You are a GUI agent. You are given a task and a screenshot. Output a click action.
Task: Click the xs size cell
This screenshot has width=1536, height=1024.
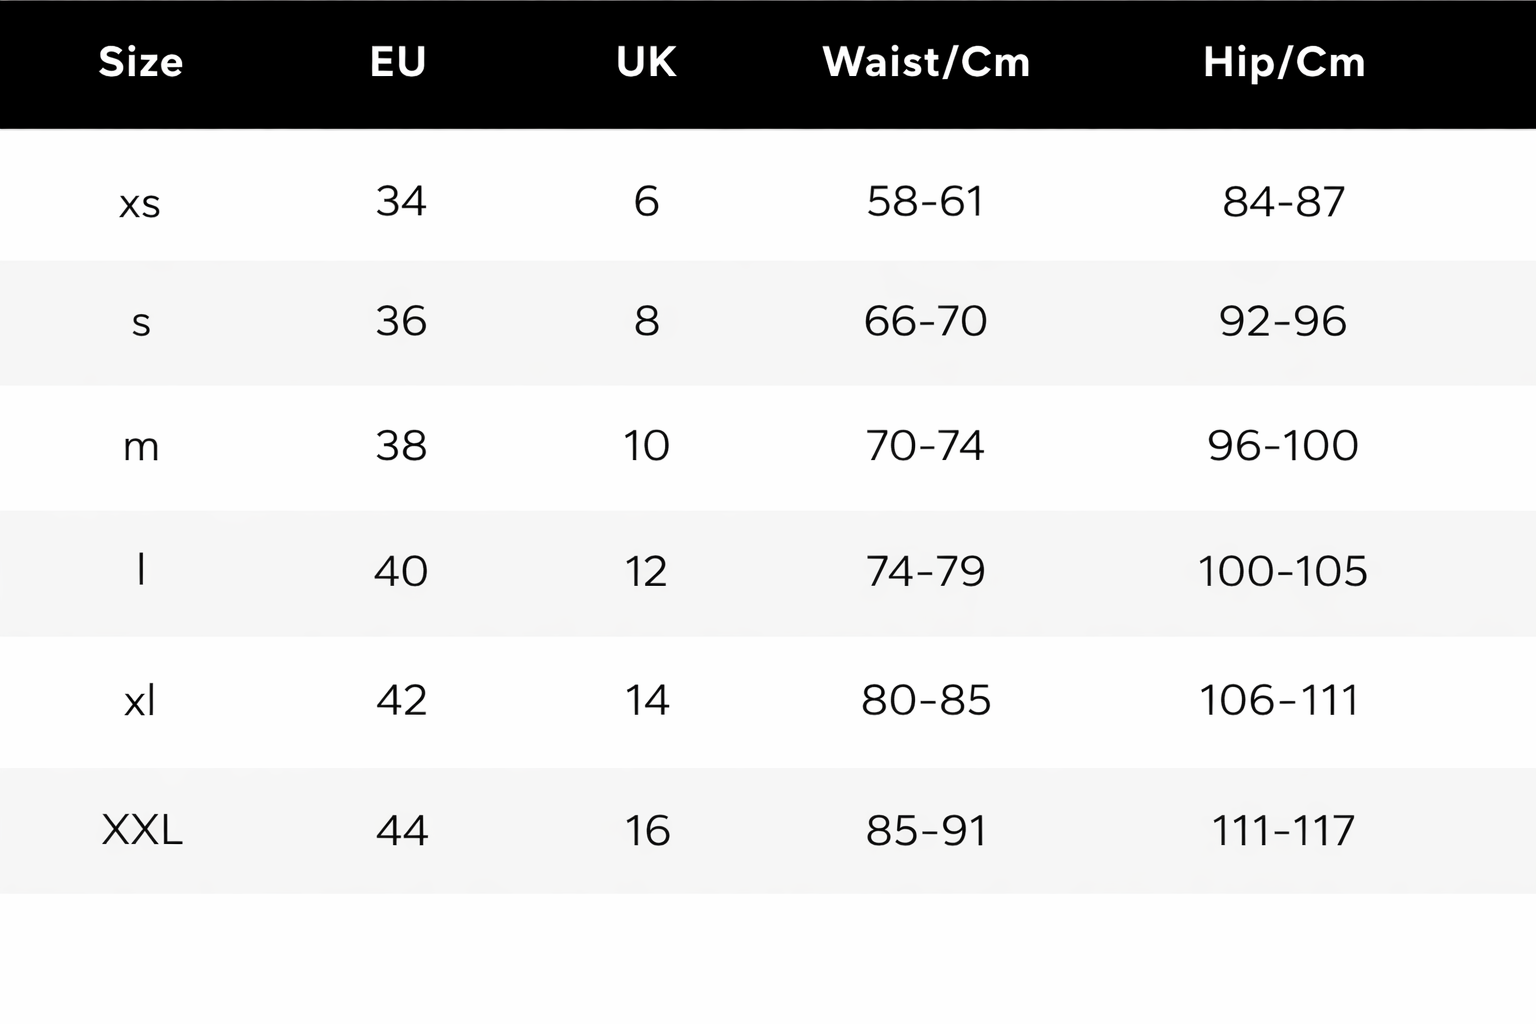pyautogui.click(x=140, y=203)
